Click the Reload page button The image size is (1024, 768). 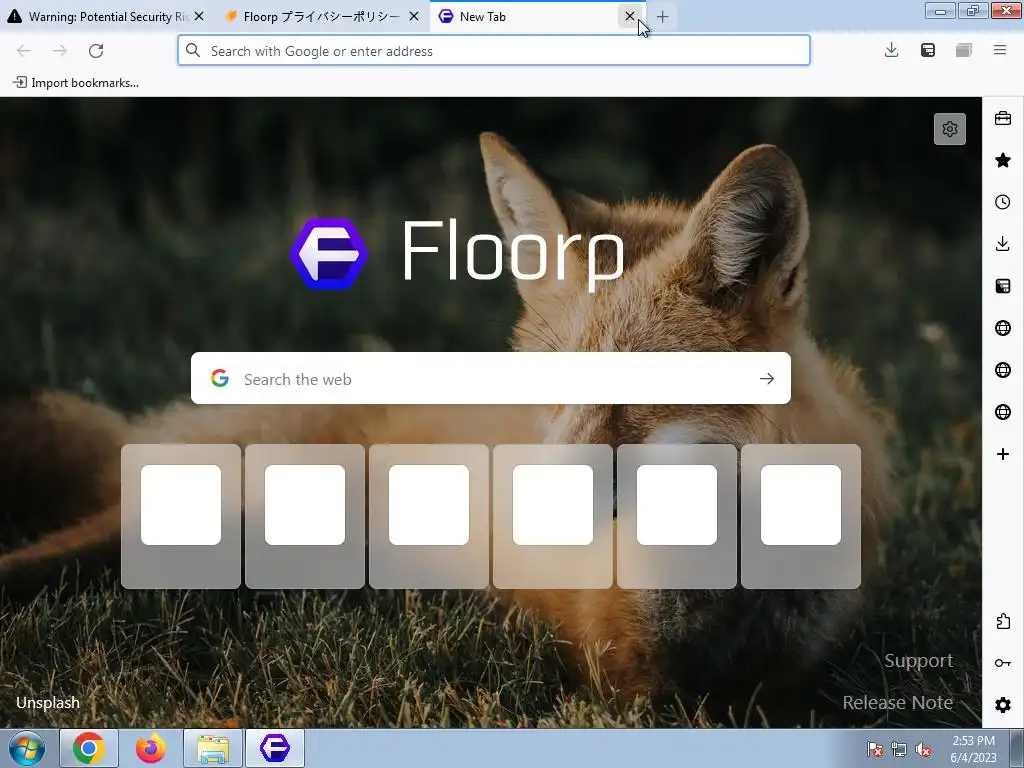(x=96, y=50)
